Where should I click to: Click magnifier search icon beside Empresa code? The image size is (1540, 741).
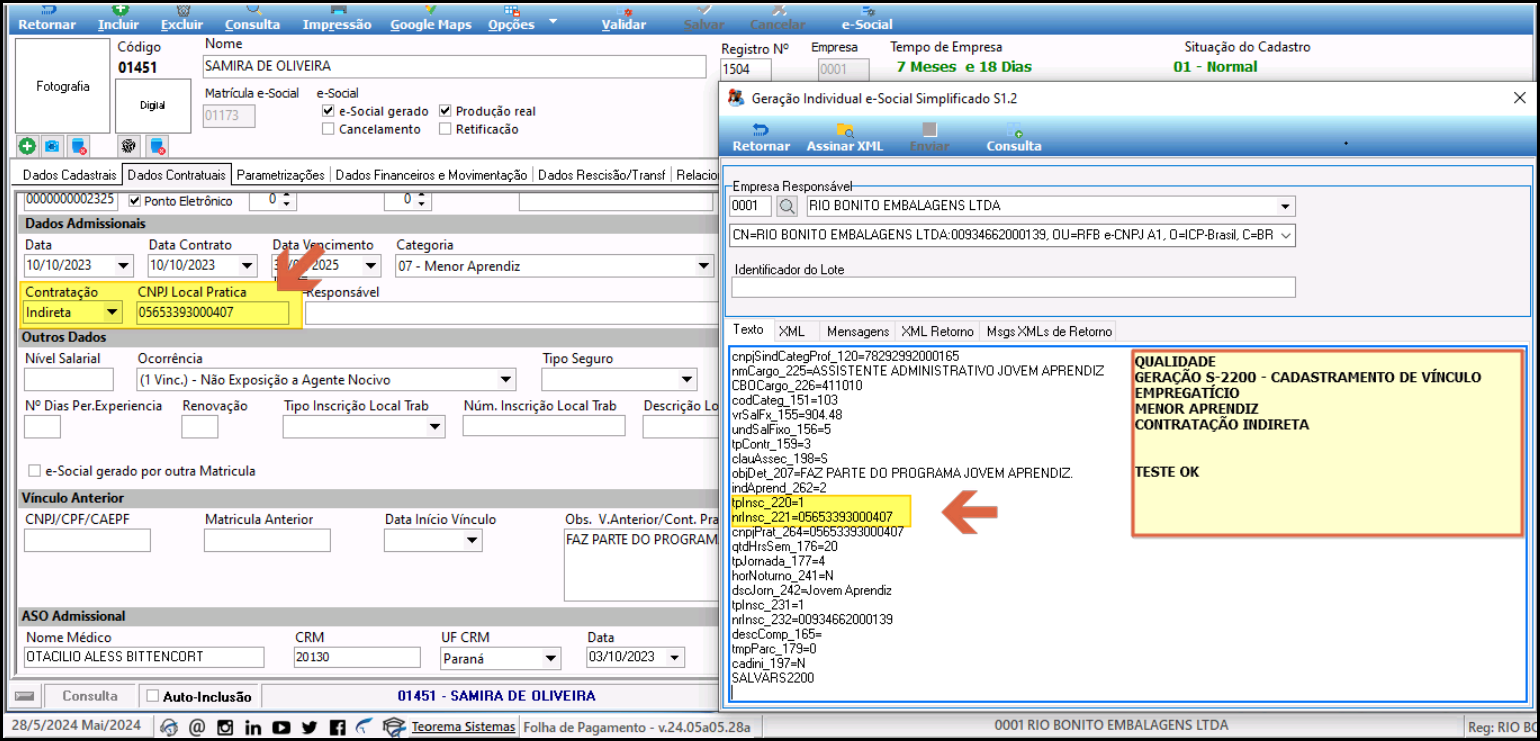[x=787, y=207]
